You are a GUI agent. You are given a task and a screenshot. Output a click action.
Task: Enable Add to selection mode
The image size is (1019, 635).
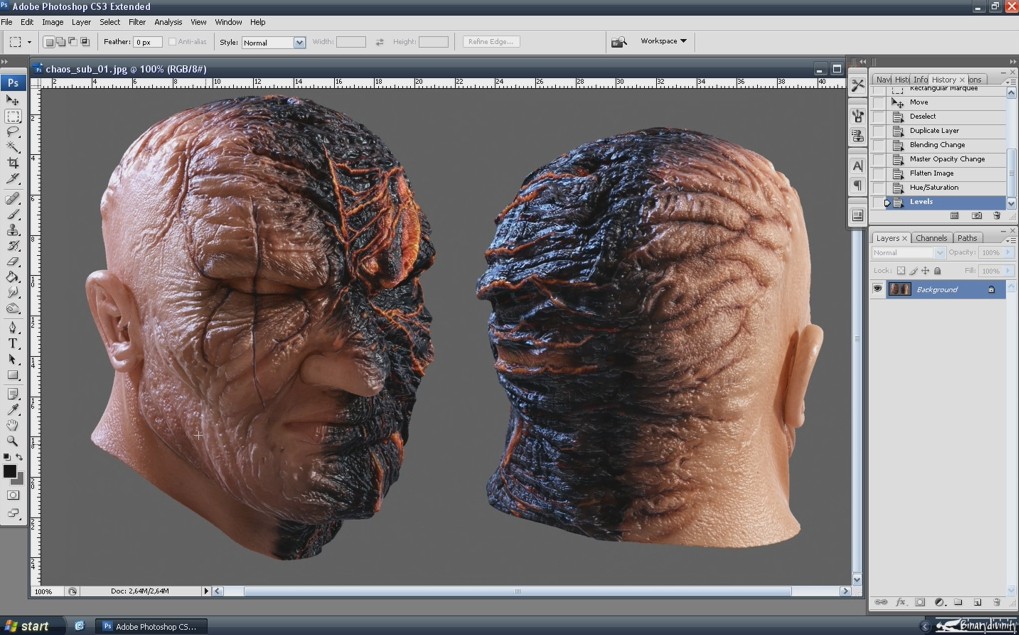click(x=60, y=42)
